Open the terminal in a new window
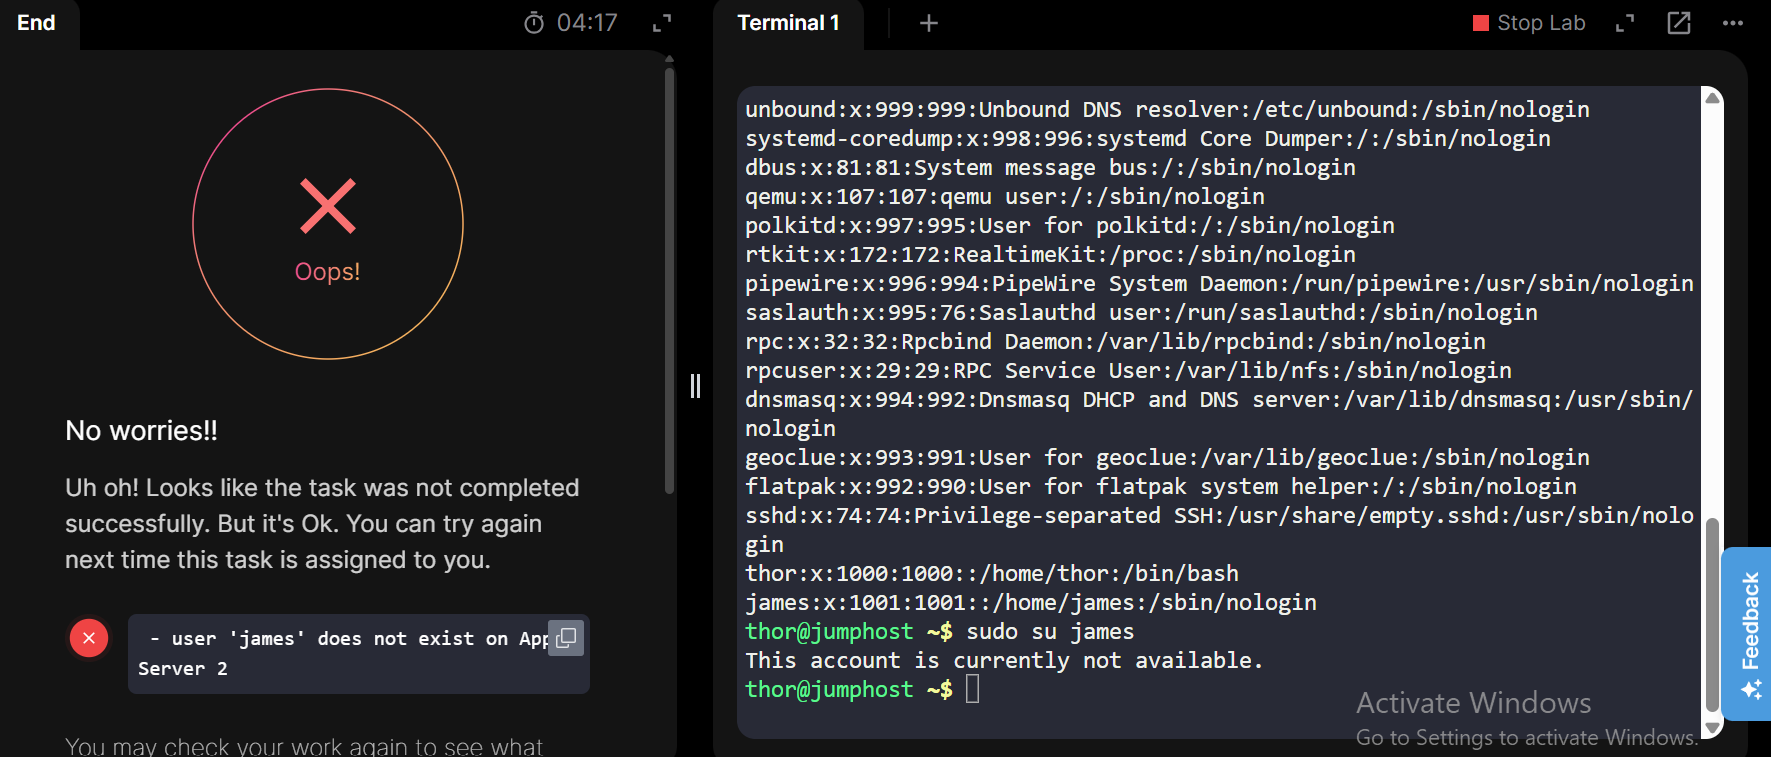The width and height of the screenshot is (1771, 757). pyautogui.click(x=1679, y=23)
